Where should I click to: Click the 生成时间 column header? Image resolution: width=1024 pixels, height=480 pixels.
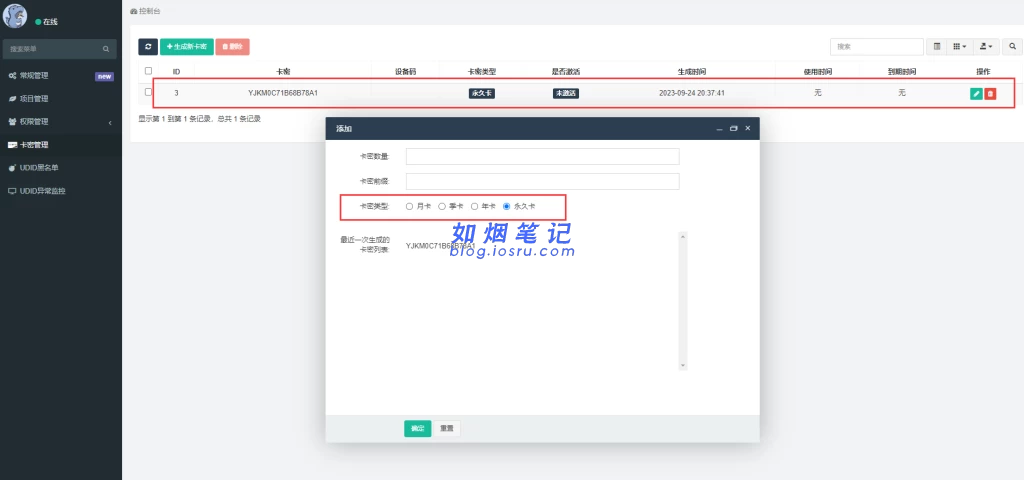pos(692,71)
